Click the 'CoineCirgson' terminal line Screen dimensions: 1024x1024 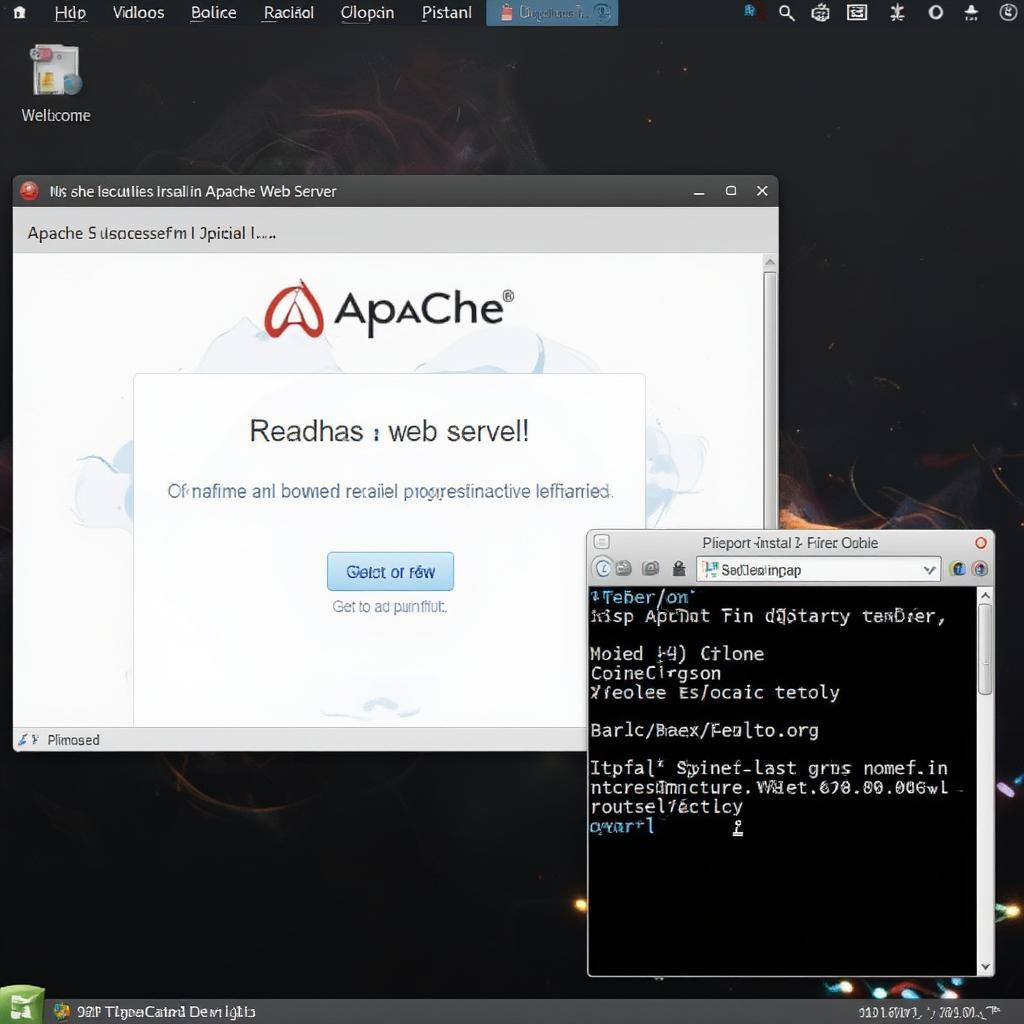pyautogui.click(x=656, y=673)
